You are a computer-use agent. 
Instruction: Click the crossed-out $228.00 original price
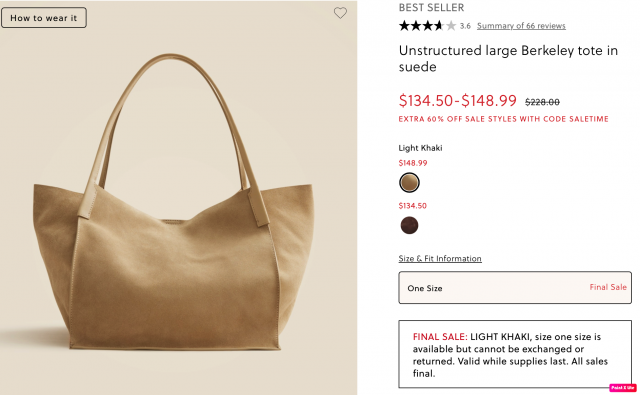pos(542,102)
